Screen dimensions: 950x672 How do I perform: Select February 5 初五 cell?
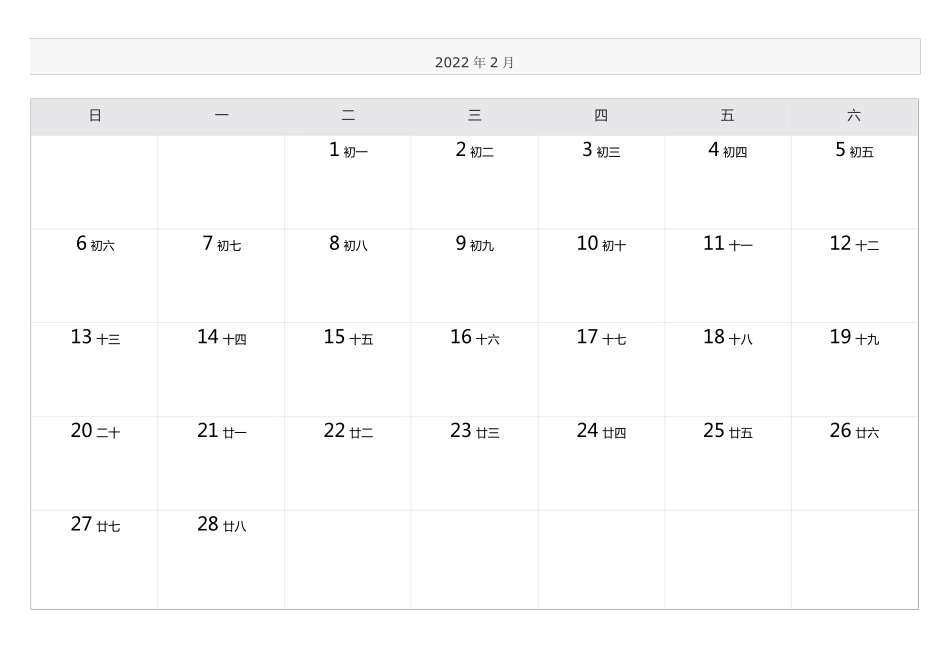(x=854, y=151)
